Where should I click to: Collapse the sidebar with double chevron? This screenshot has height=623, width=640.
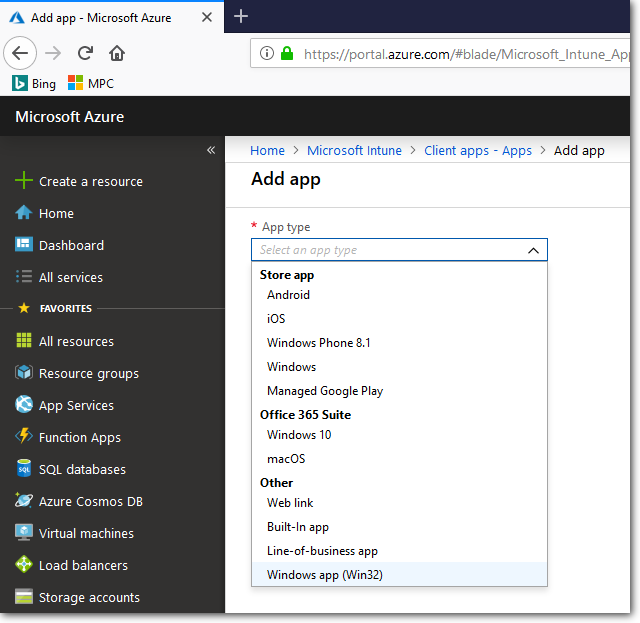tap(211, 150)
